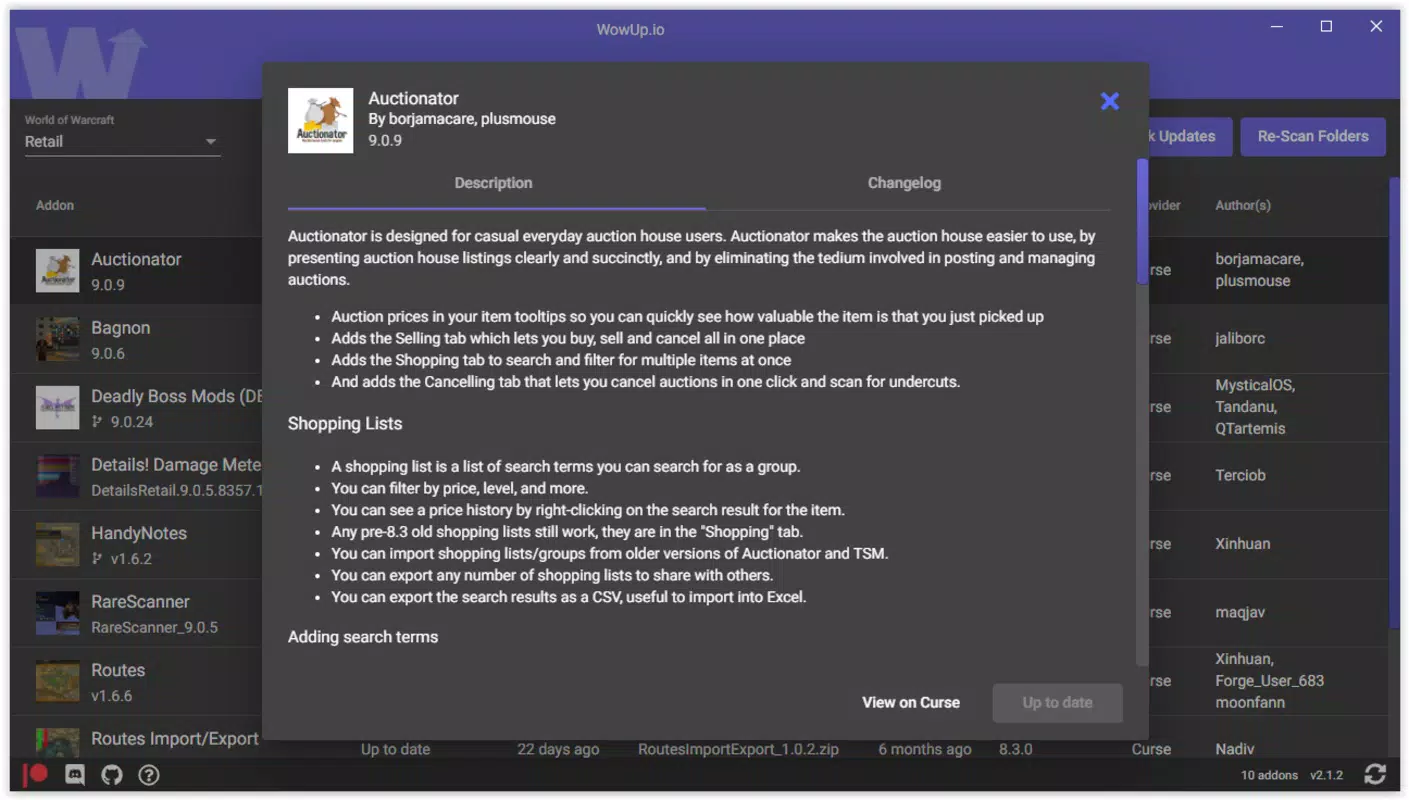Select the Routes Import/Export addon thumbnail

coord(57,743)
